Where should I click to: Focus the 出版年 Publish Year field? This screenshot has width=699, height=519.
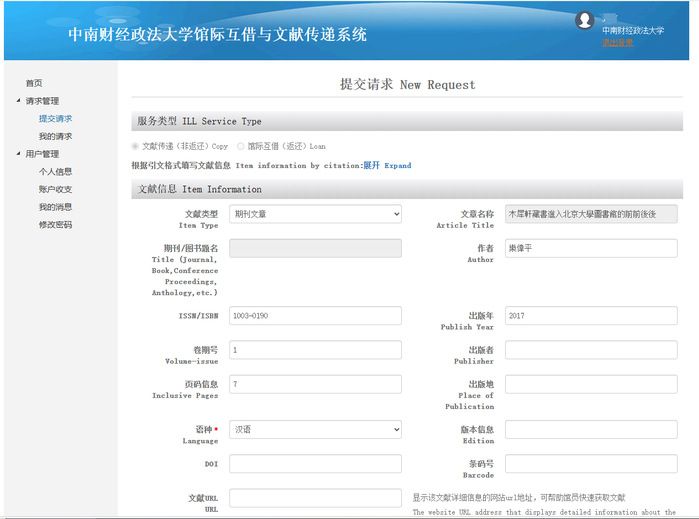point(590,316)
